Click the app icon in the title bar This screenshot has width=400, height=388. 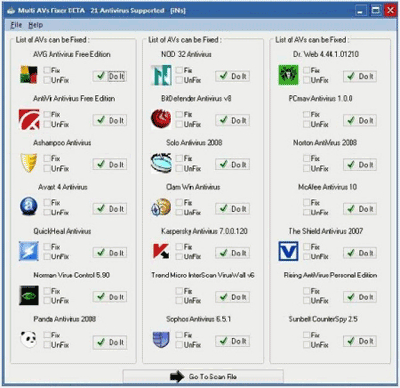[11, 11]
